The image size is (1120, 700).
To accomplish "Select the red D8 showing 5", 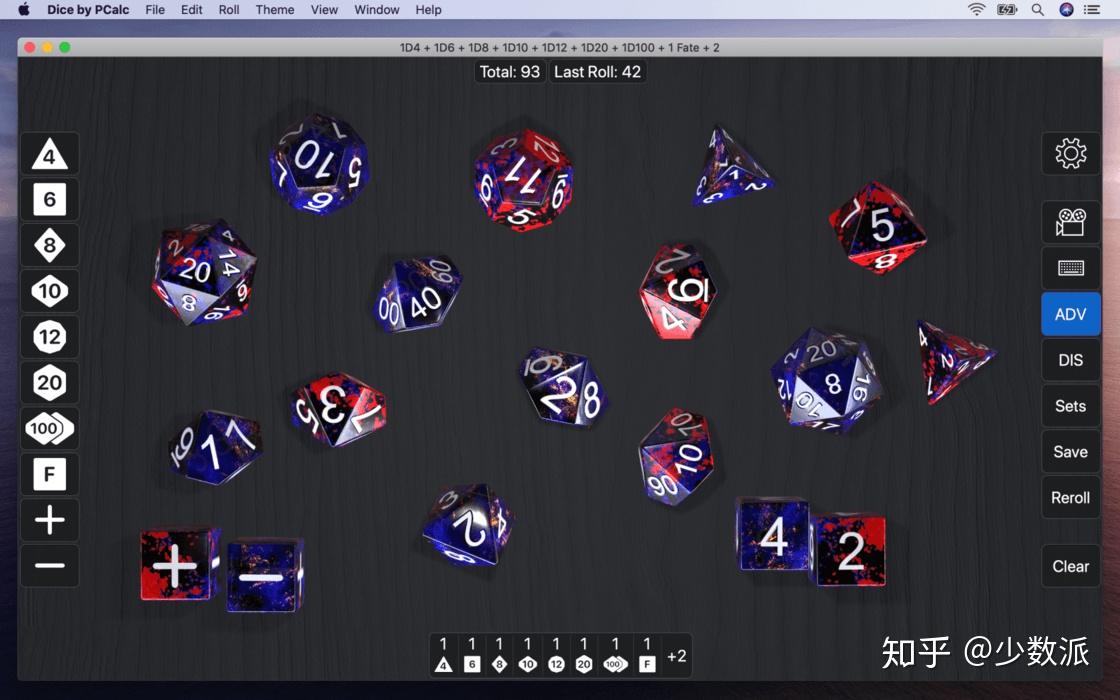I will (878, 226).
